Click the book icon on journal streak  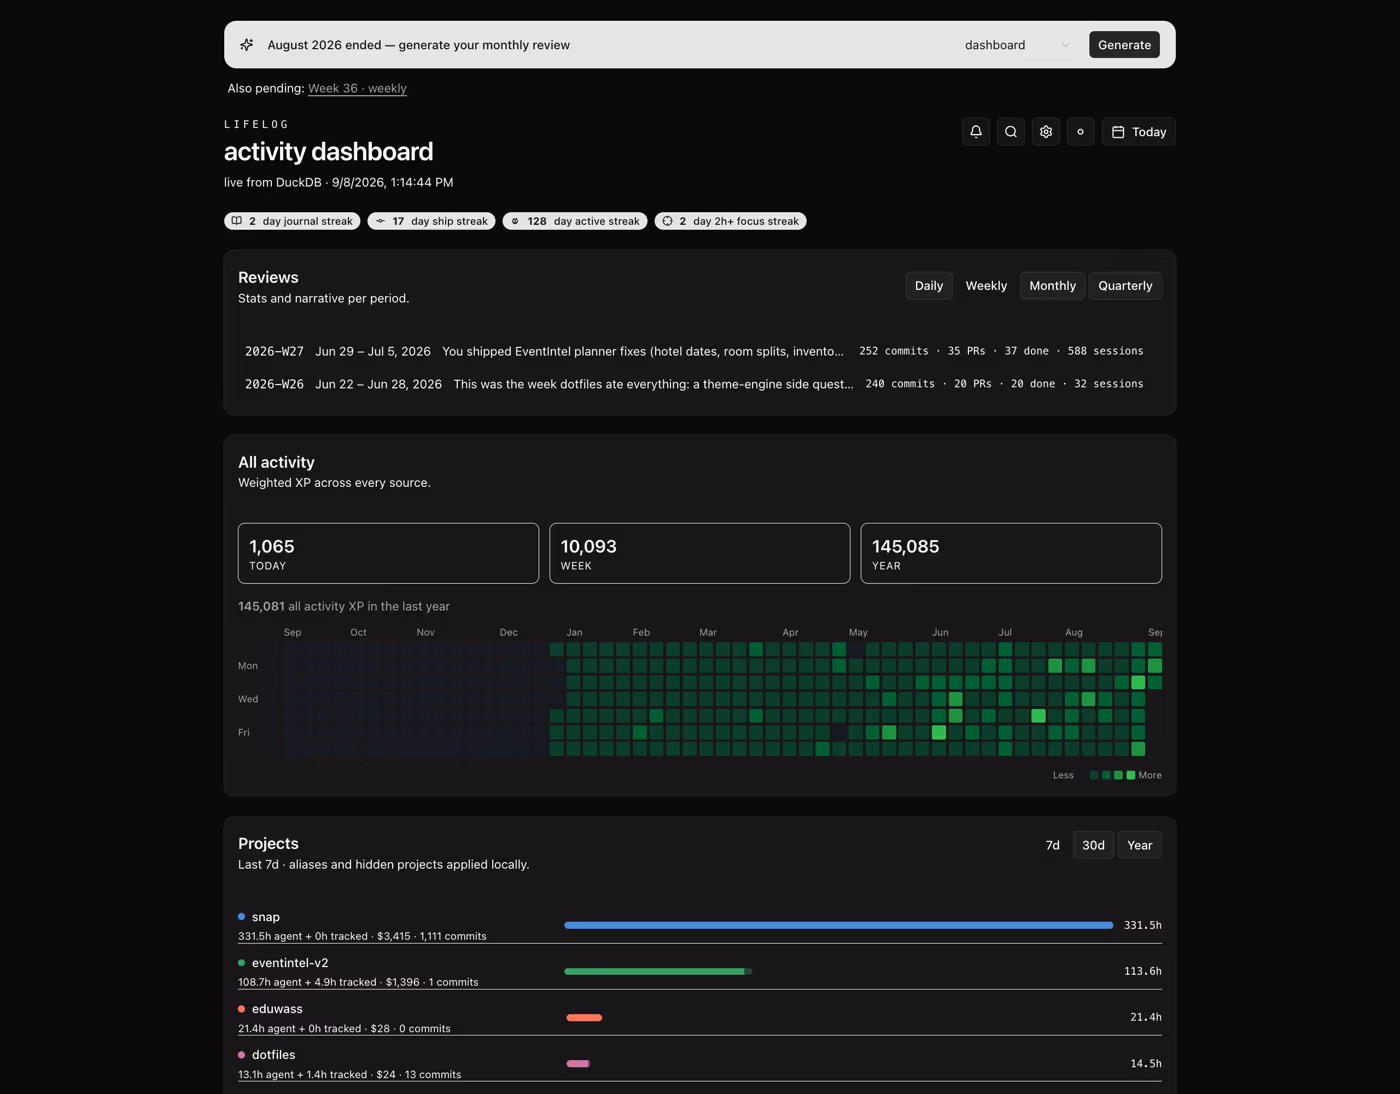[x=237, y=221]
